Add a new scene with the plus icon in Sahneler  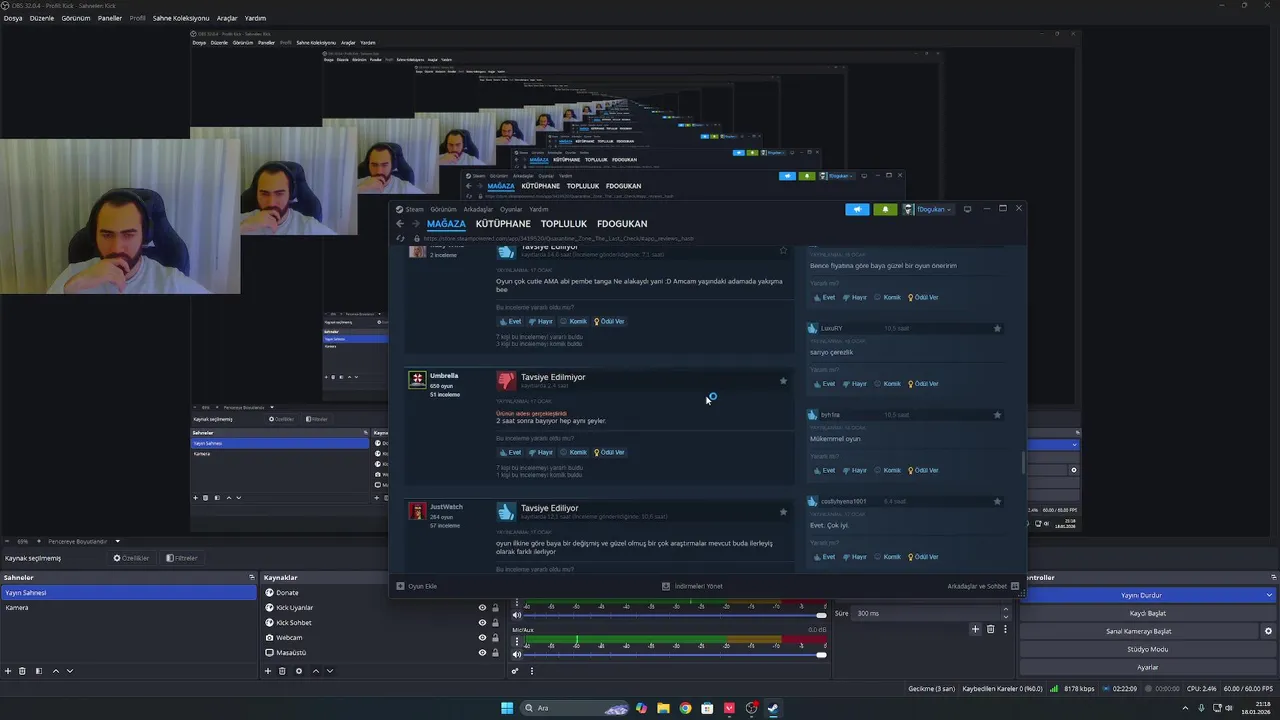(8, 671)
